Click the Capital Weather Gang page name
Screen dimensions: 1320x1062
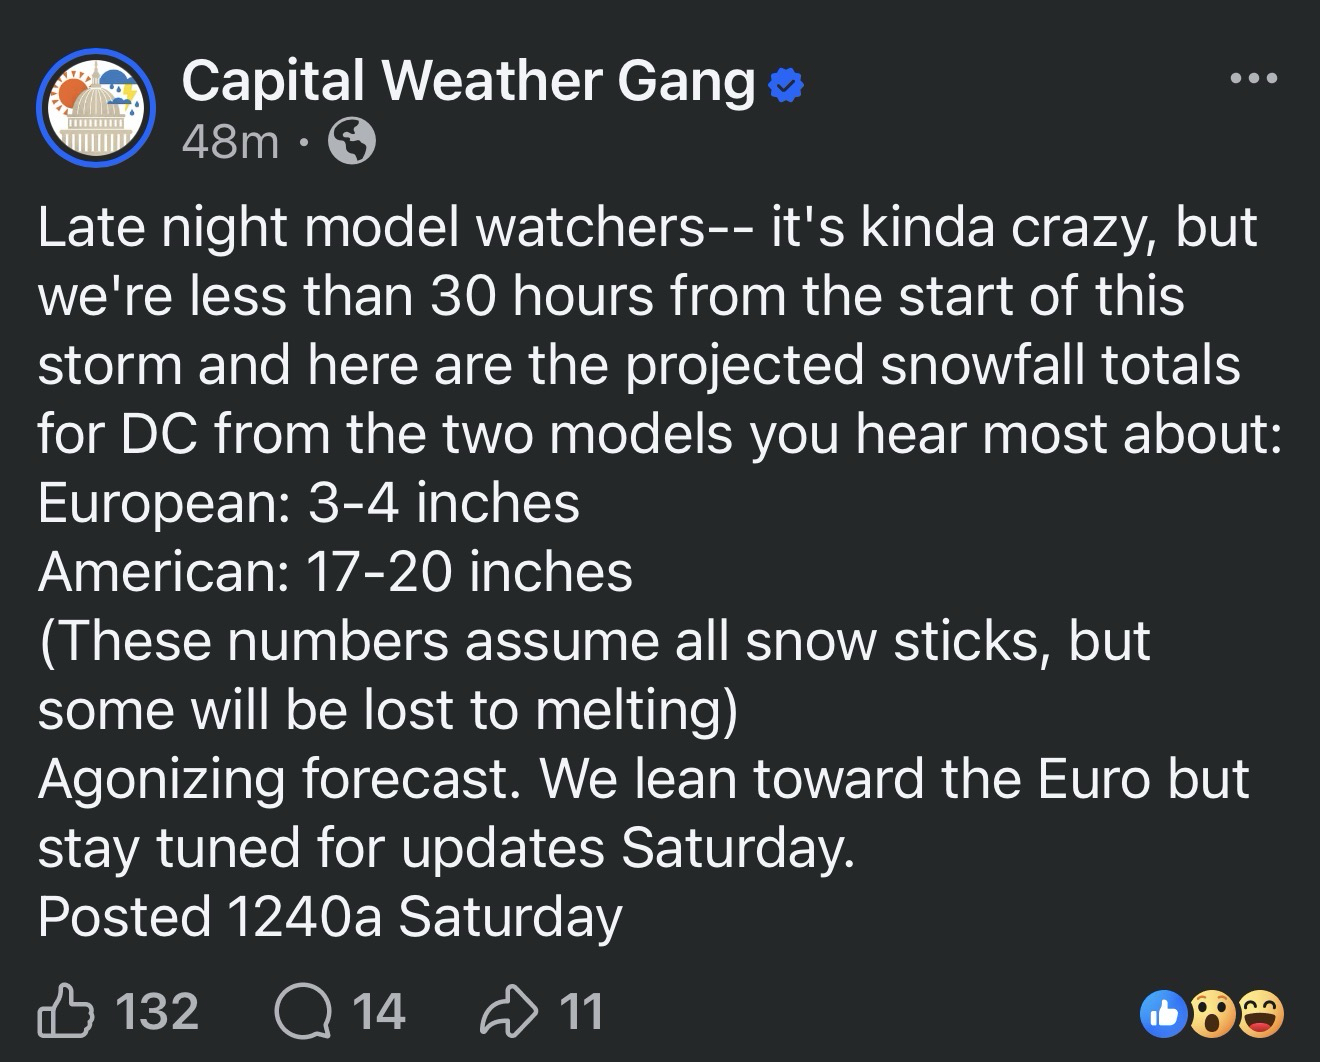click(x=468, y=80)
